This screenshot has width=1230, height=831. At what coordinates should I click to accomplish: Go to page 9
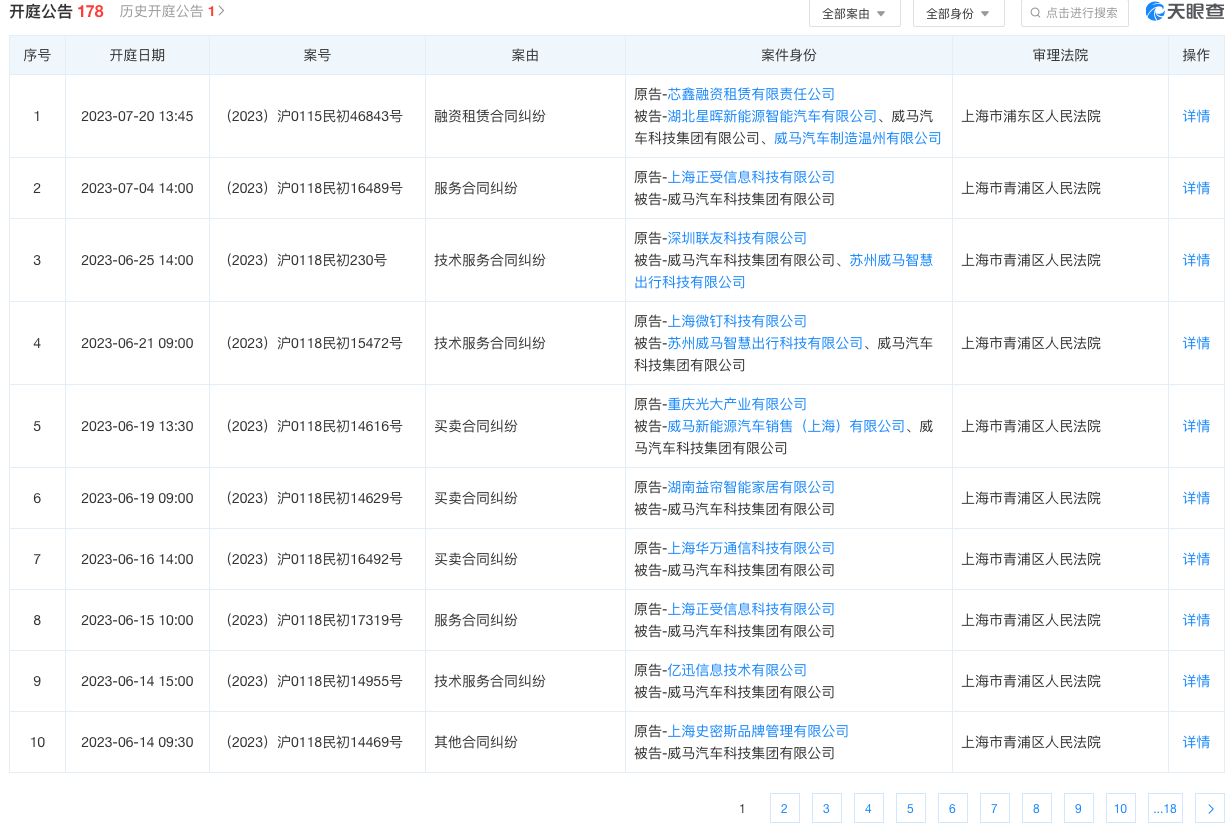tap(1078, 808)
